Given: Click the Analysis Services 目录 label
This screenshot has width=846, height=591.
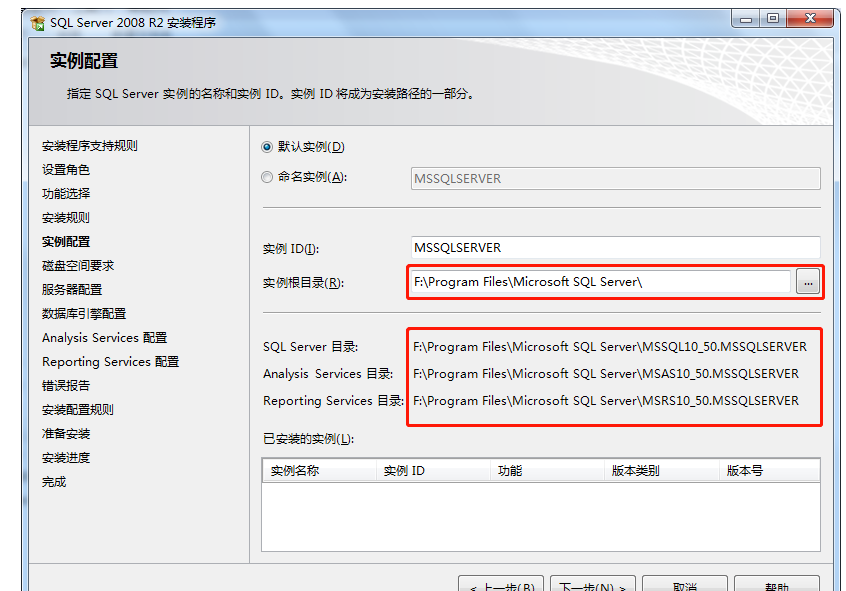Looking at the screenshot, I should point(328,374).
